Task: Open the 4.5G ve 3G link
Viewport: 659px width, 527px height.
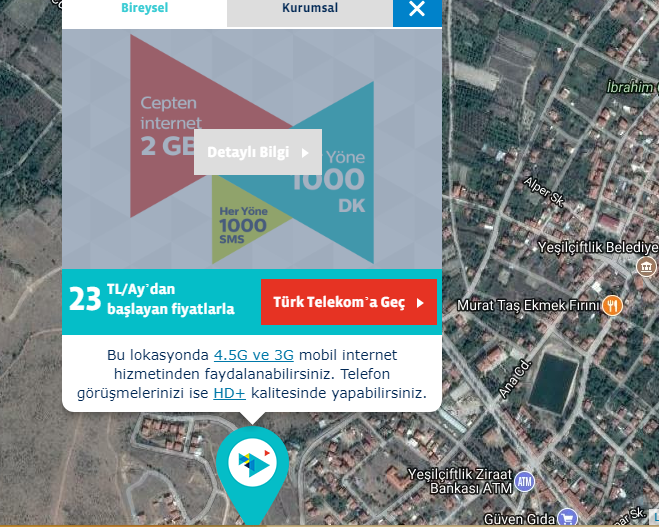Action: click(x=254, y=355)
